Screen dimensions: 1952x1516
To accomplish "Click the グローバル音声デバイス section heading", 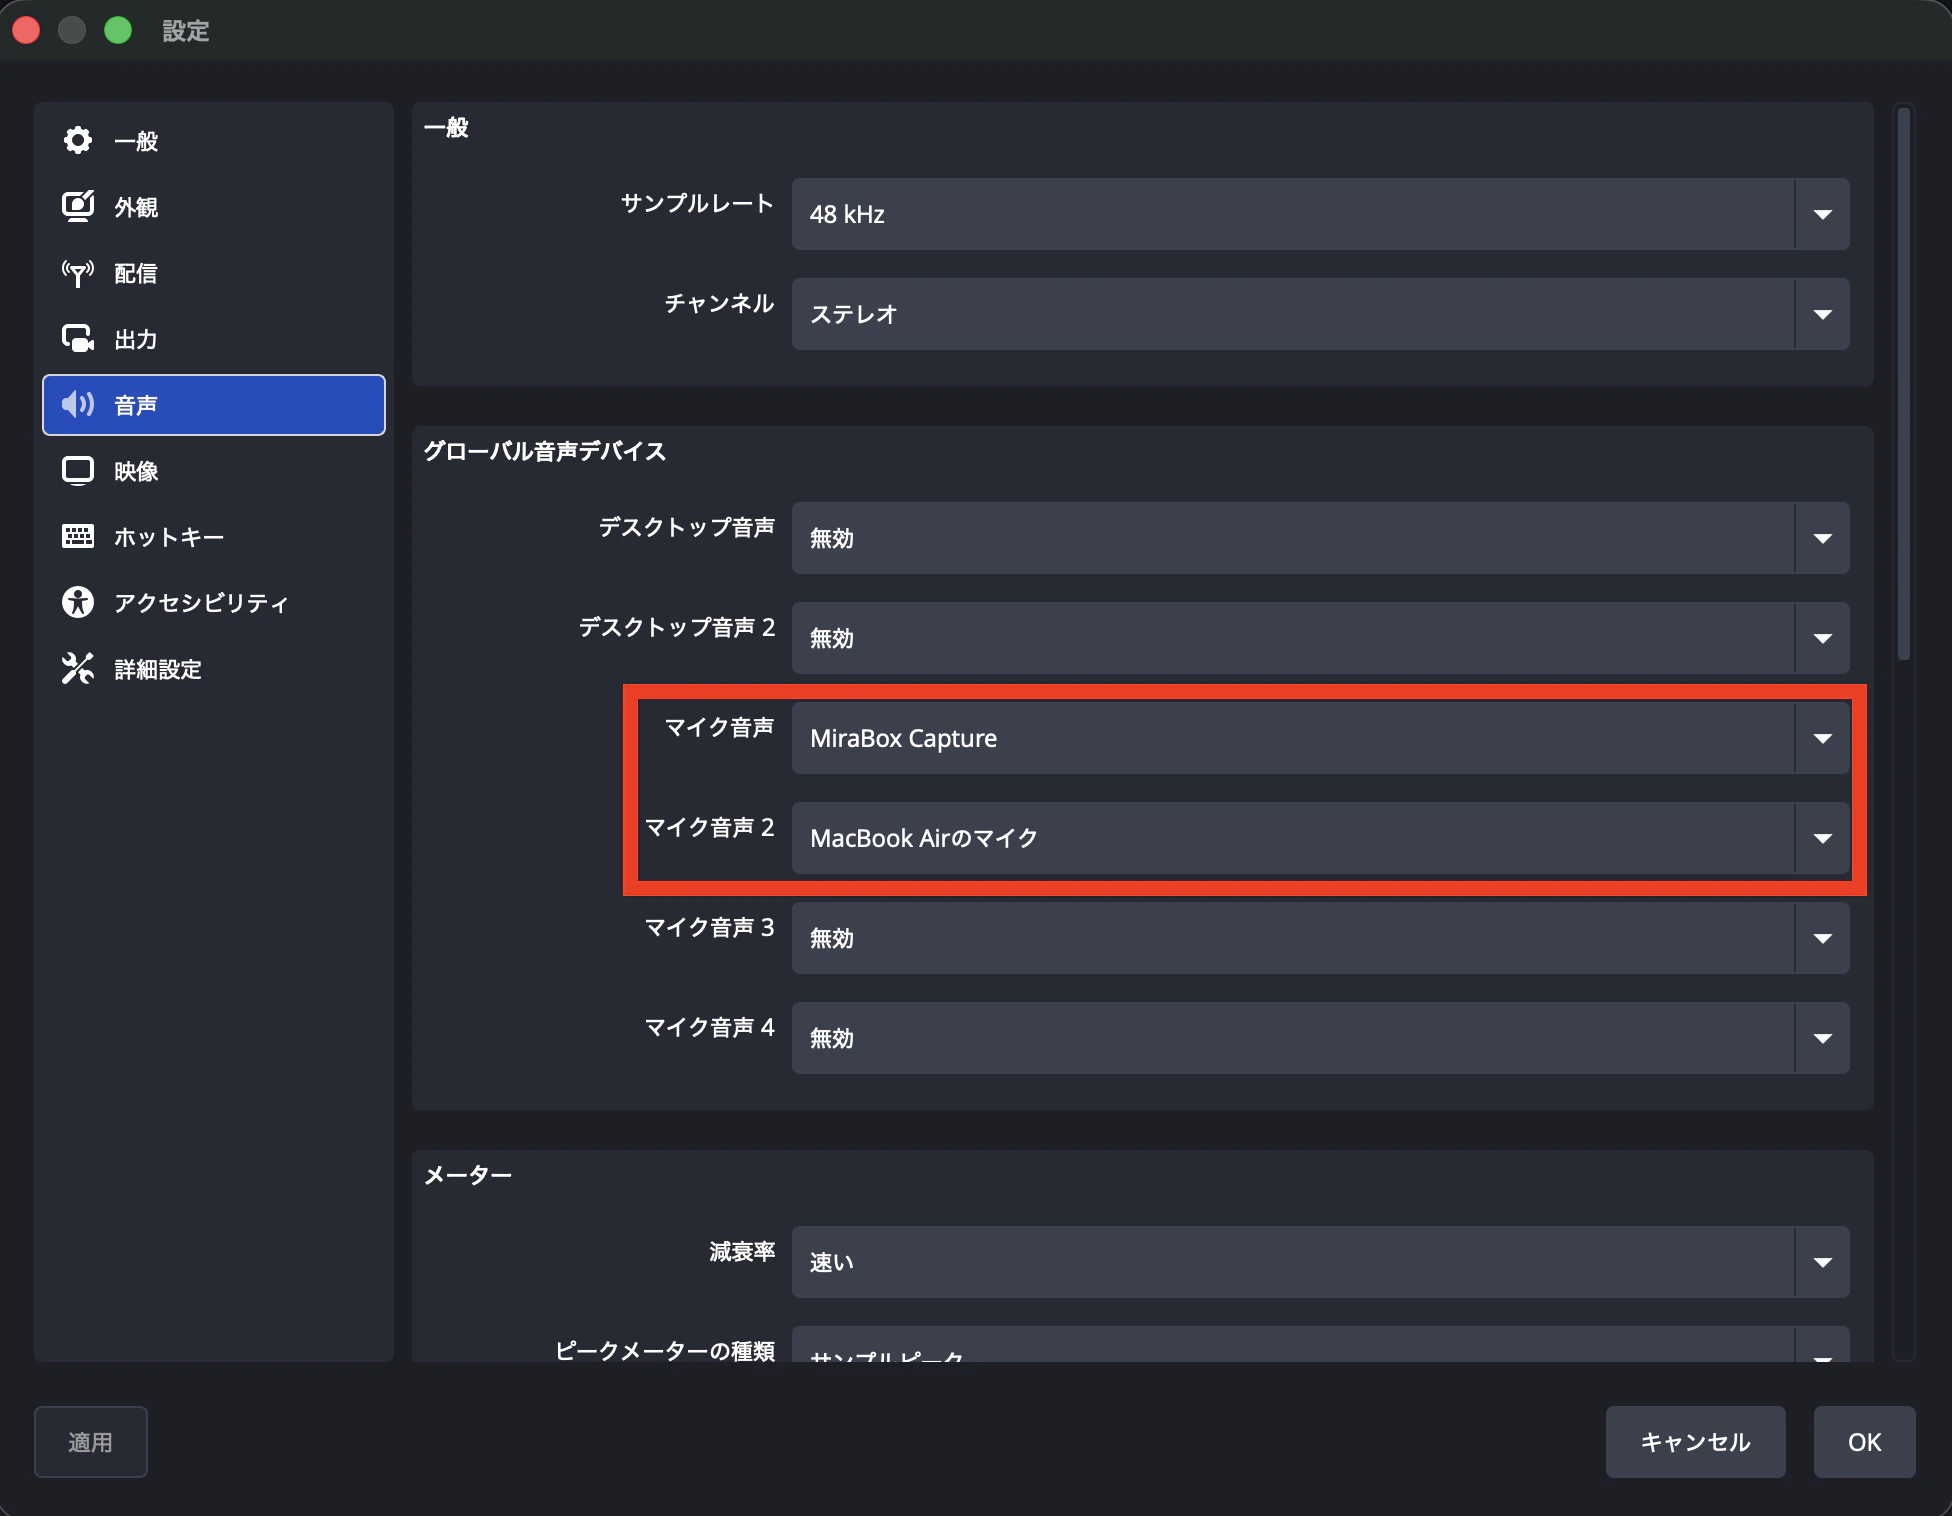I will point(544,451).
